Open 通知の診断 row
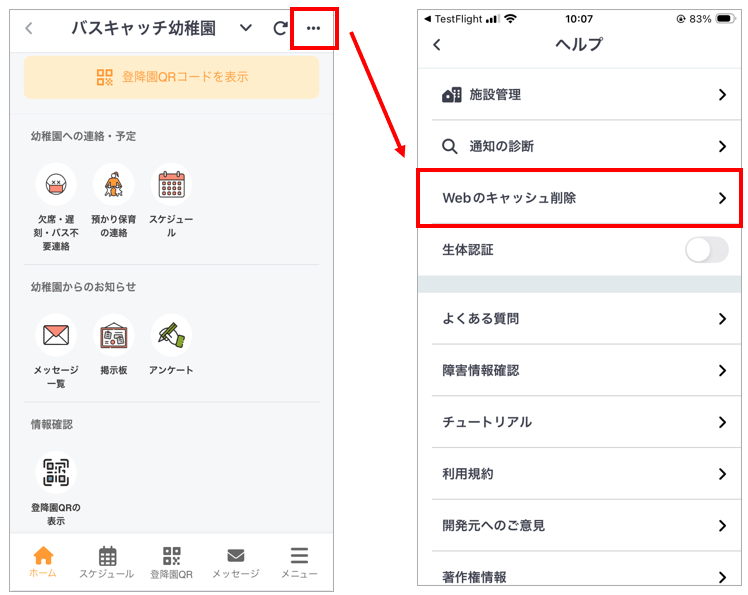The height and width of the screenshot is (595, 748). (x=579, y=146)
